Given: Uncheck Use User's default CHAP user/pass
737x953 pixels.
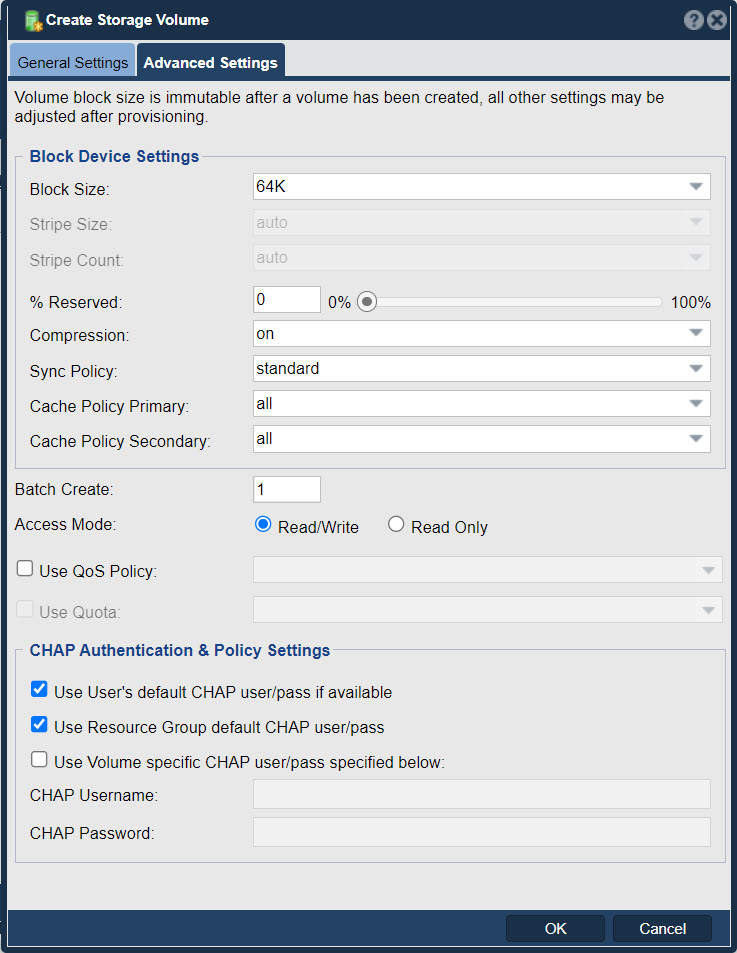Looking at the screenshot, I should pyautogui.click(x=39, y=689).
